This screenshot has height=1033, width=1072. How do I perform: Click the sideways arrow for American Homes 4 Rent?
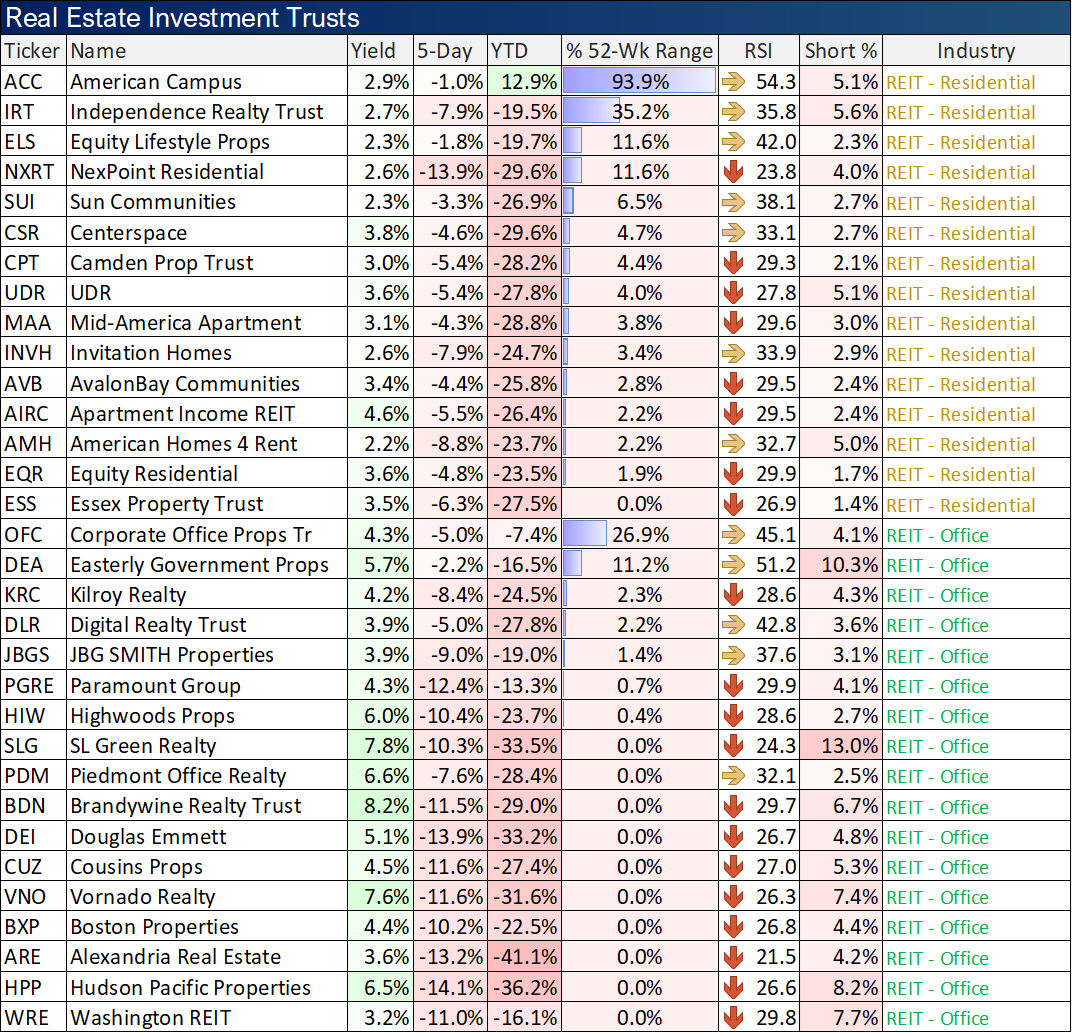click(x=734, y=444)
